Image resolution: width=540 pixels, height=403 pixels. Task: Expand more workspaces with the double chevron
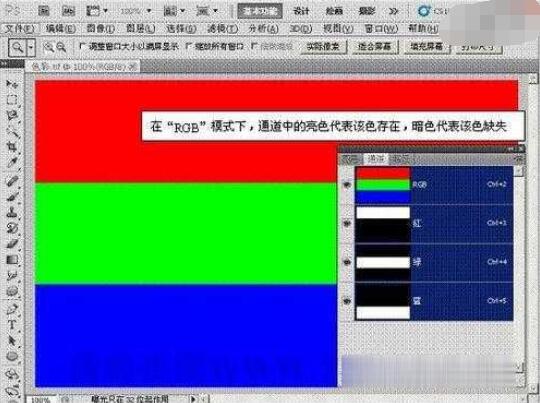click(394, 11)
